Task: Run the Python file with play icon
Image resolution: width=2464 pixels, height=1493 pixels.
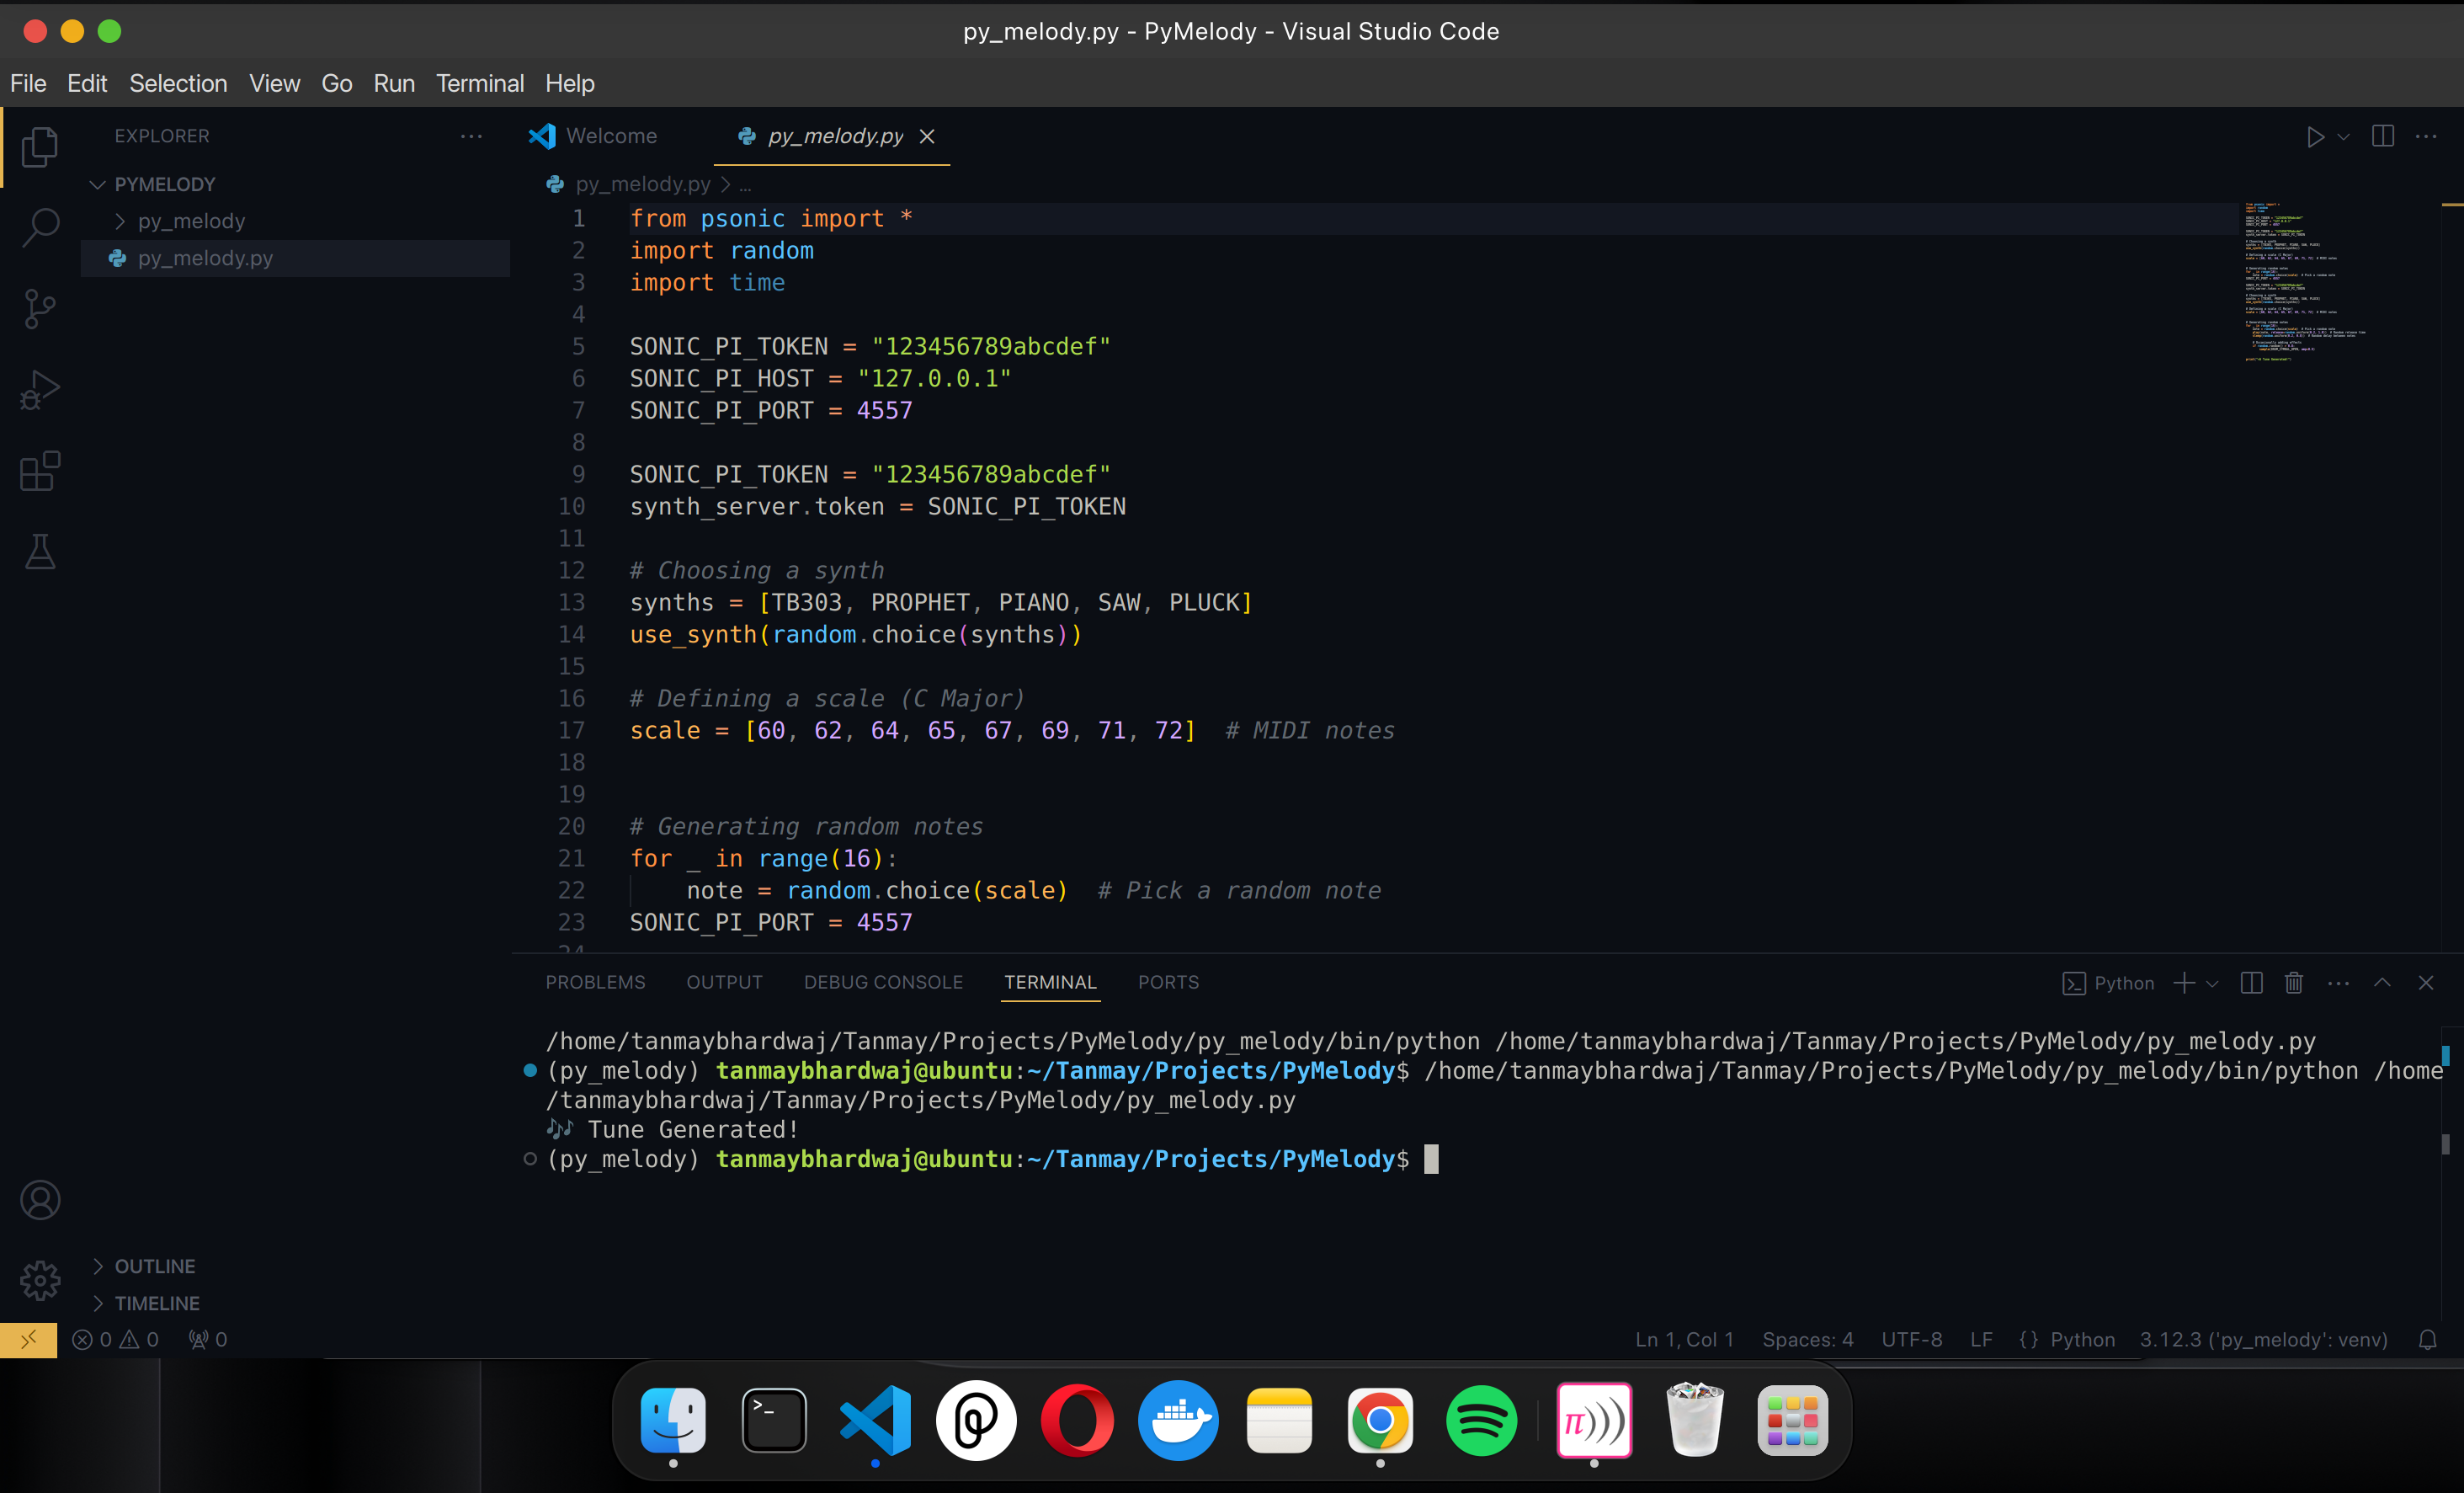Action: click(2315, 137)
